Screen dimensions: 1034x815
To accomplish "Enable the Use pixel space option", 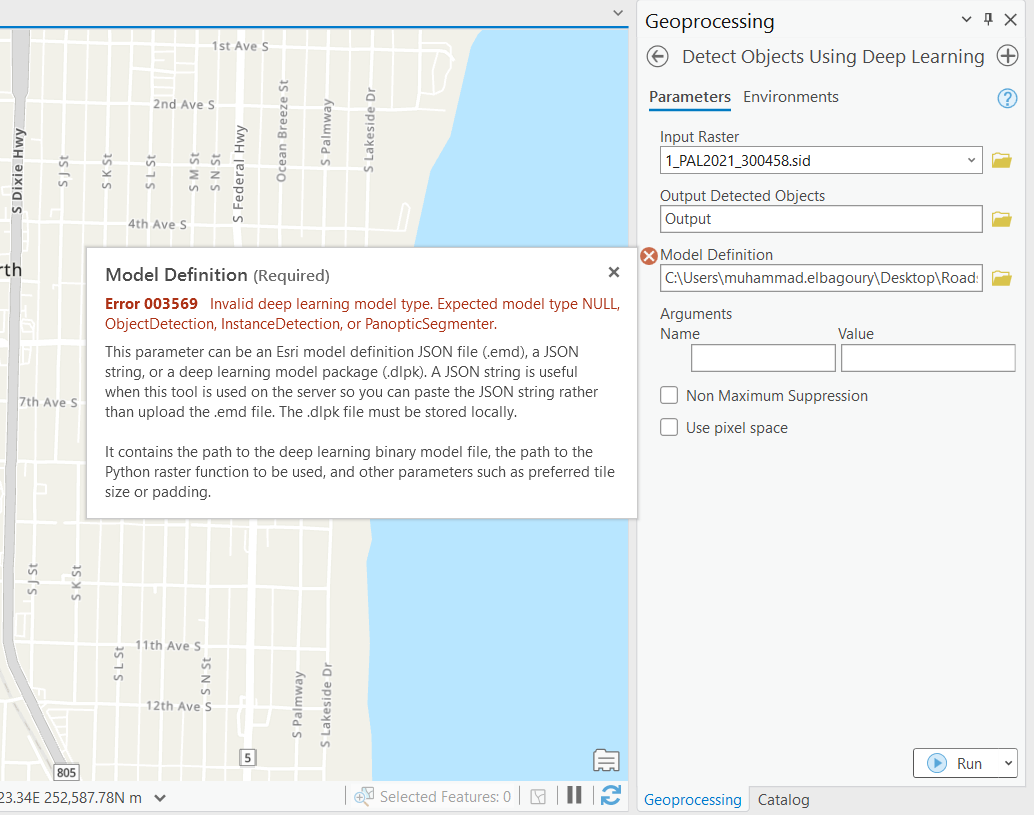I will click(x=668, y=427).
